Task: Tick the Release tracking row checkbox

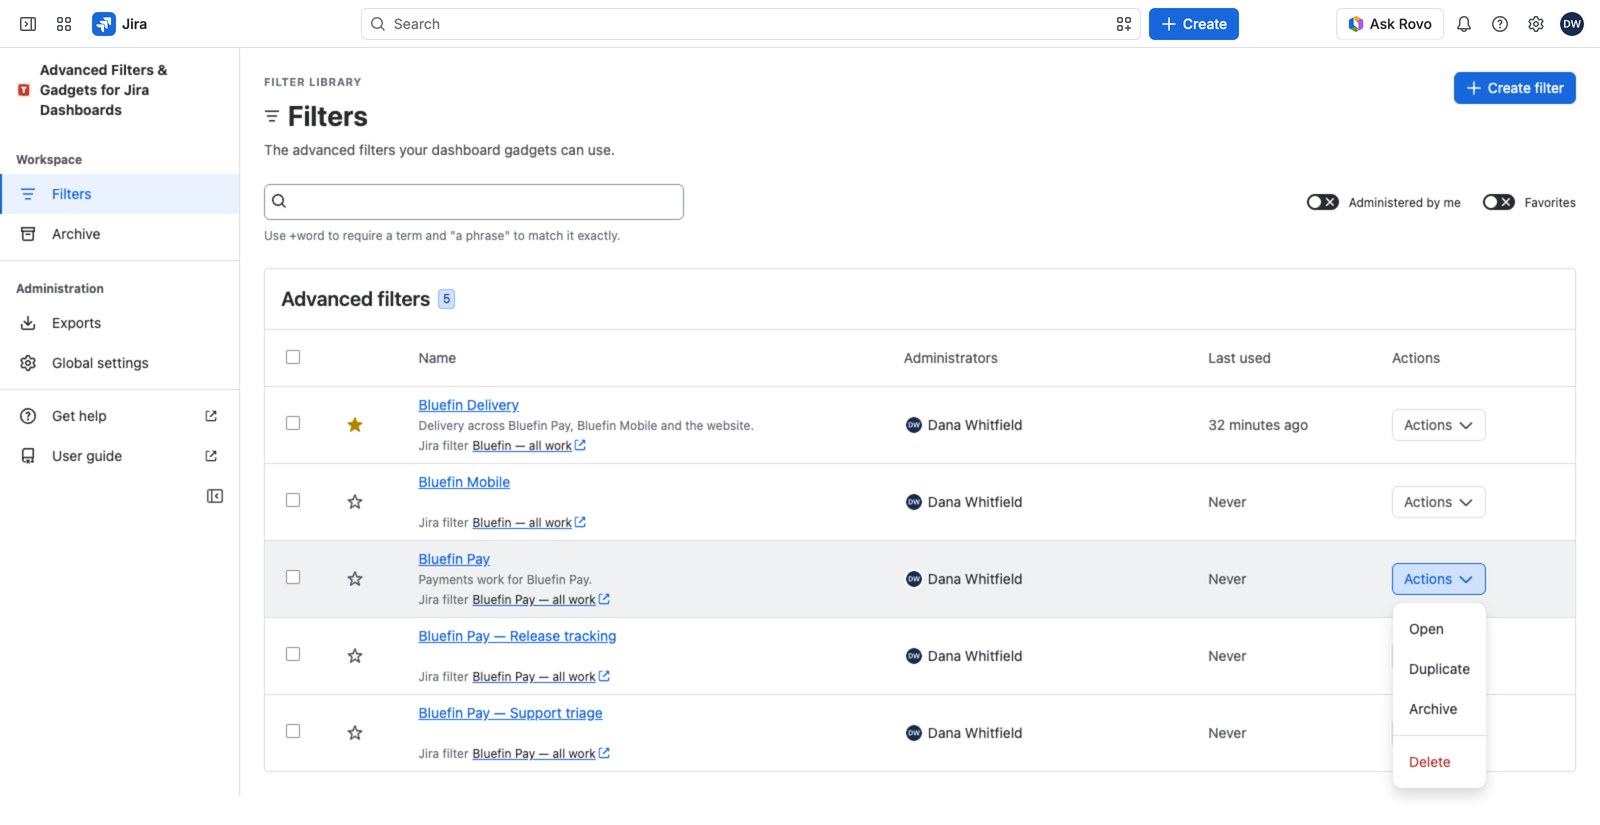Action: 293,654
